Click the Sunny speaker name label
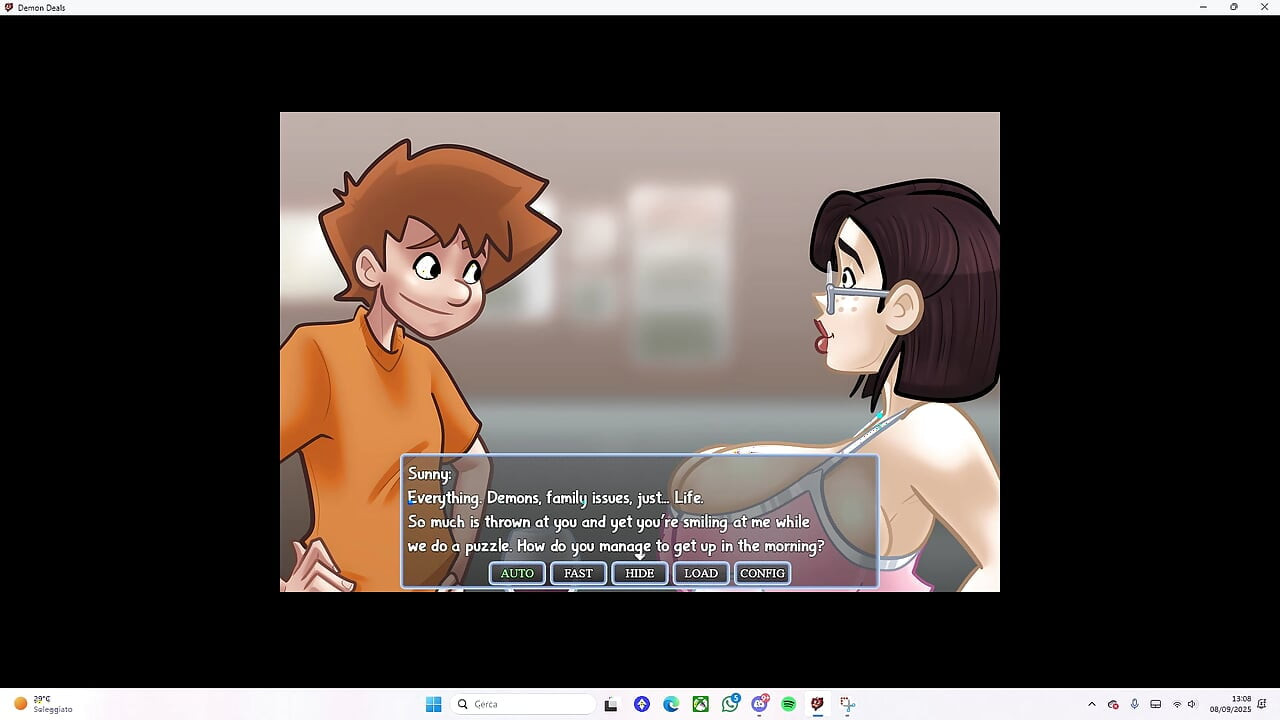 [x=429, y=474]
